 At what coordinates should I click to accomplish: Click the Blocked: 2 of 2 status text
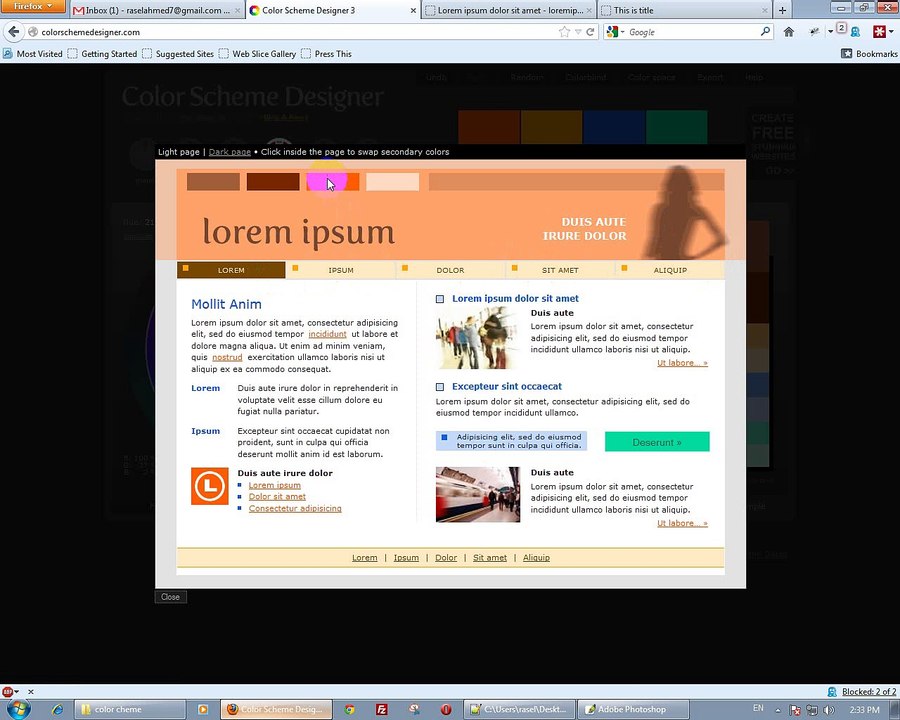[868, 692]
